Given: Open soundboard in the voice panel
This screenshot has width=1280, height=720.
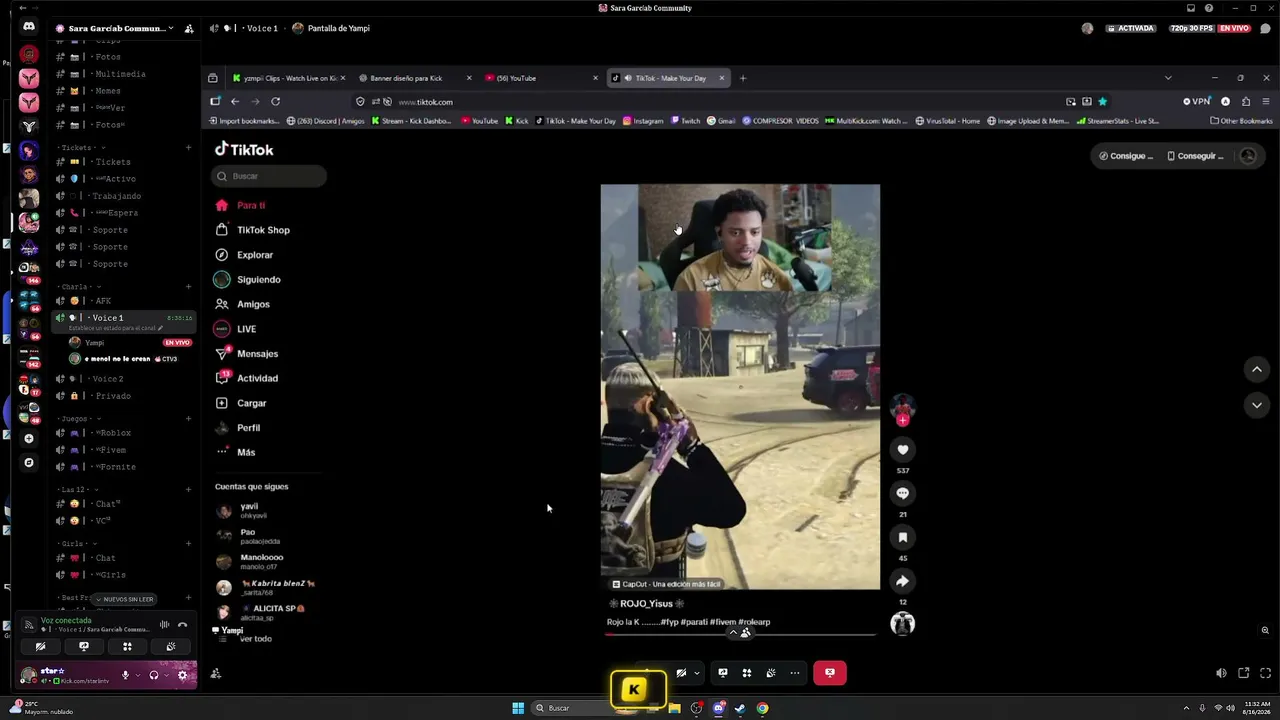Looking at the screenshot, I should 171,647.
